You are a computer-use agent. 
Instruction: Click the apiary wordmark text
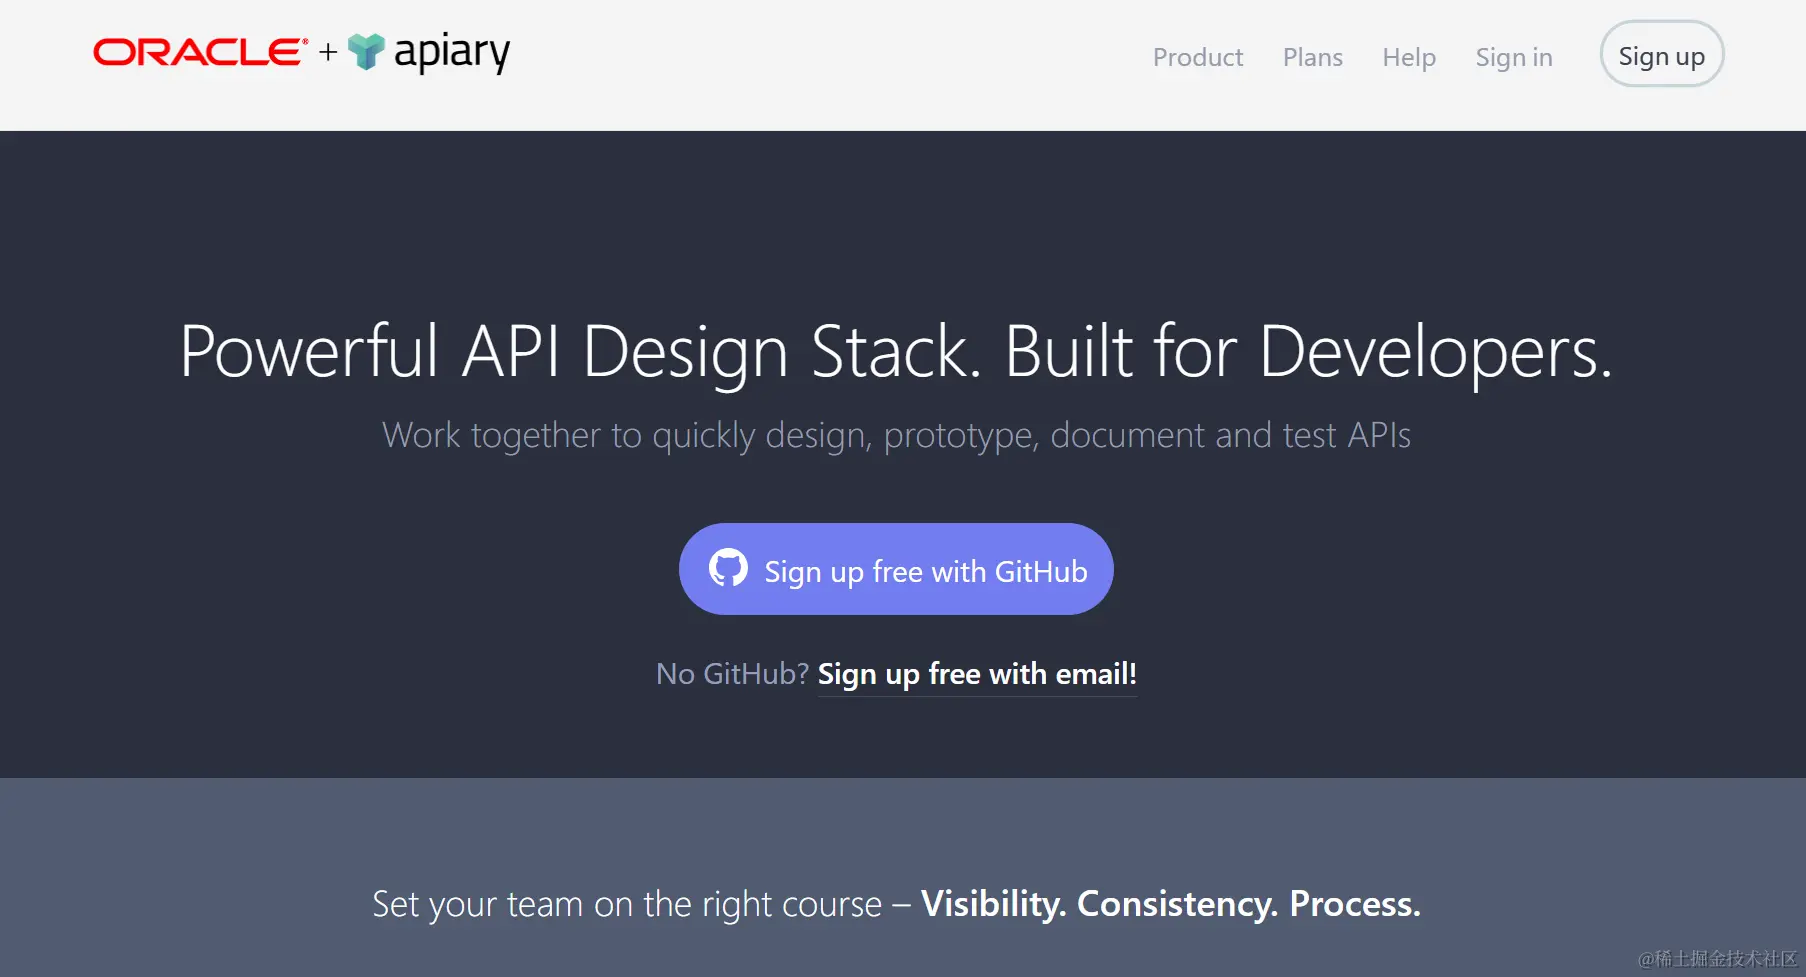pos(452,52)
